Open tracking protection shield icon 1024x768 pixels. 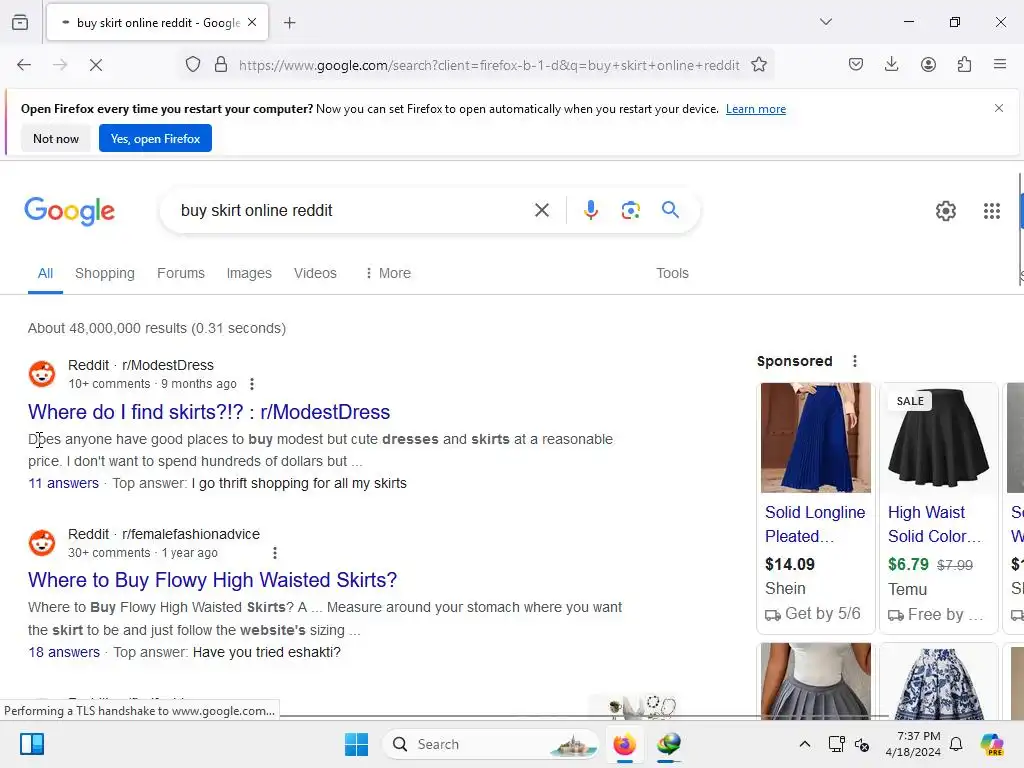pos(193,65)
